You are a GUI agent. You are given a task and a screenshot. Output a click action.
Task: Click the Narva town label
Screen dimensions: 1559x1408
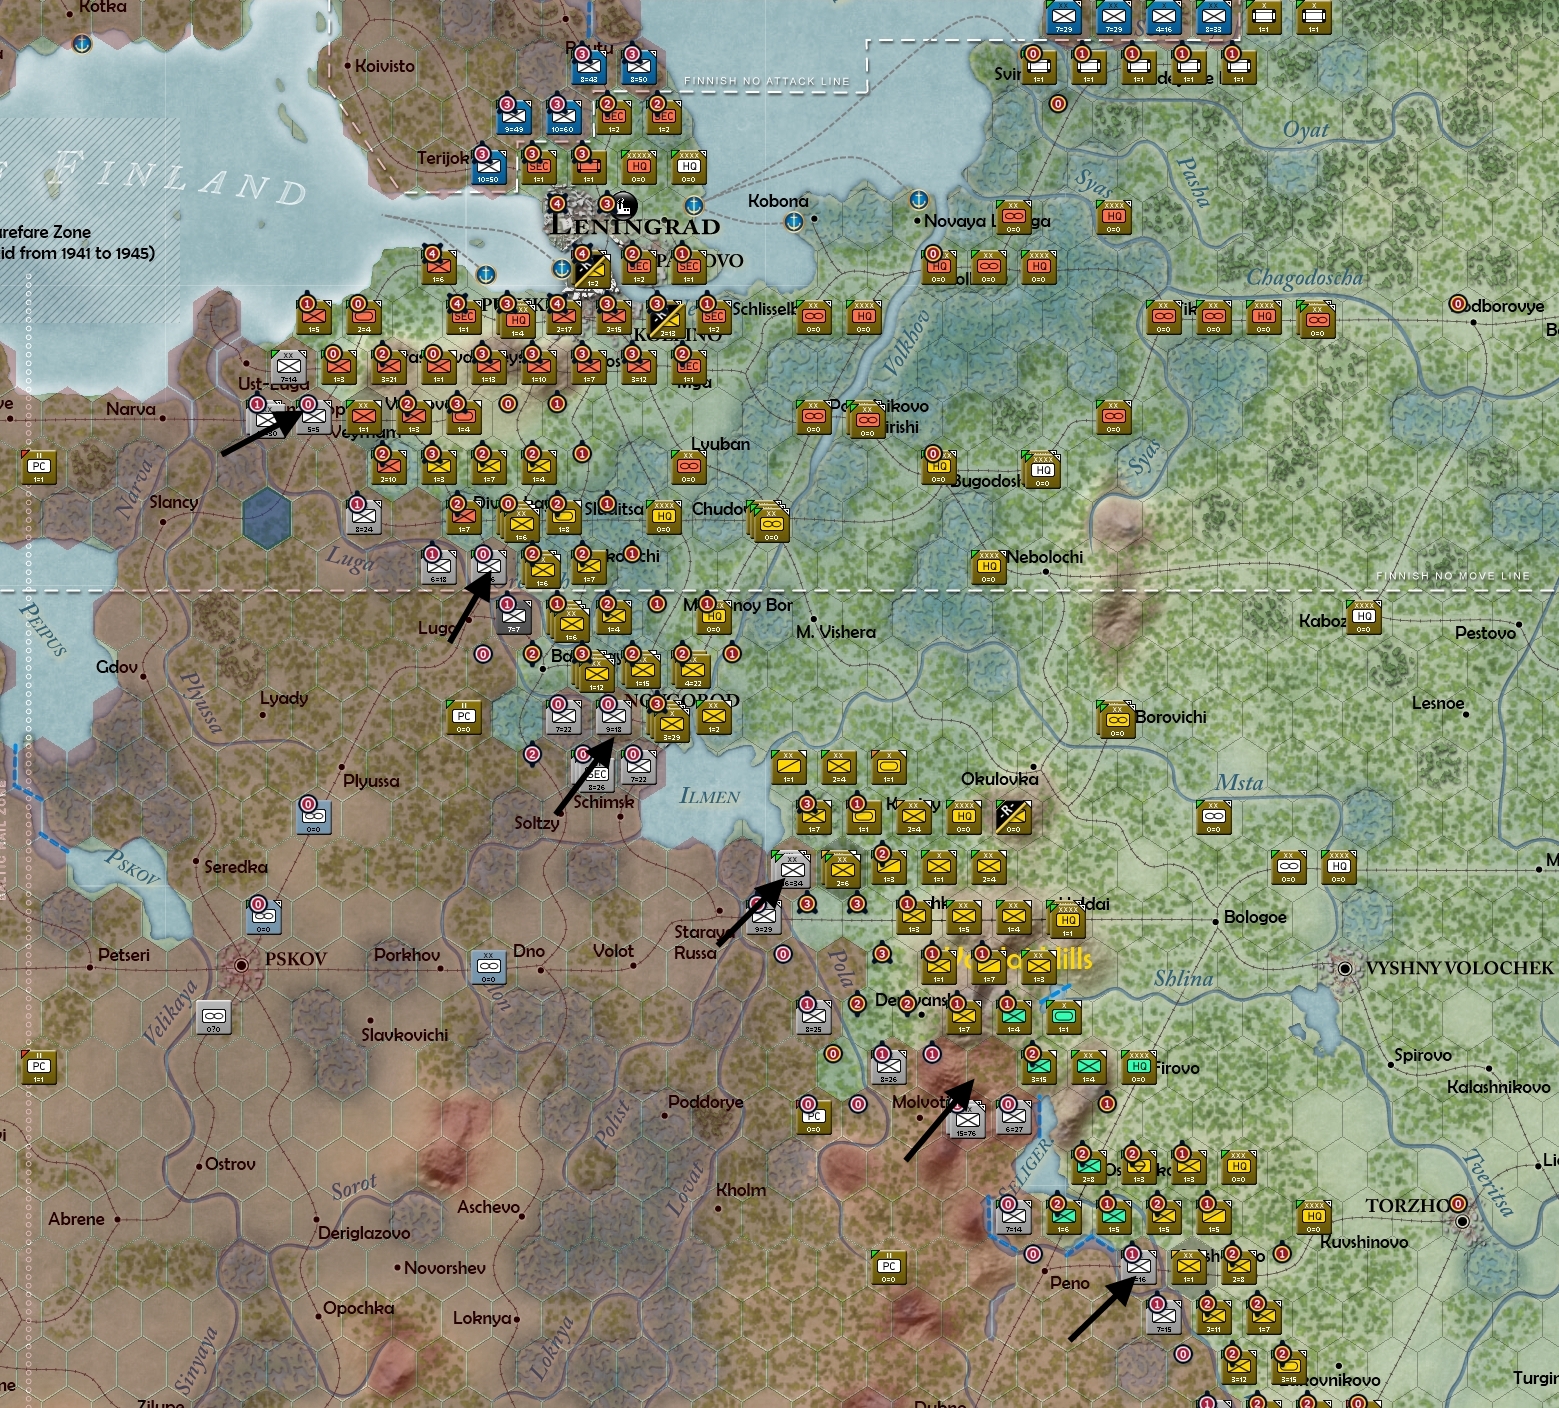[130, 409]
